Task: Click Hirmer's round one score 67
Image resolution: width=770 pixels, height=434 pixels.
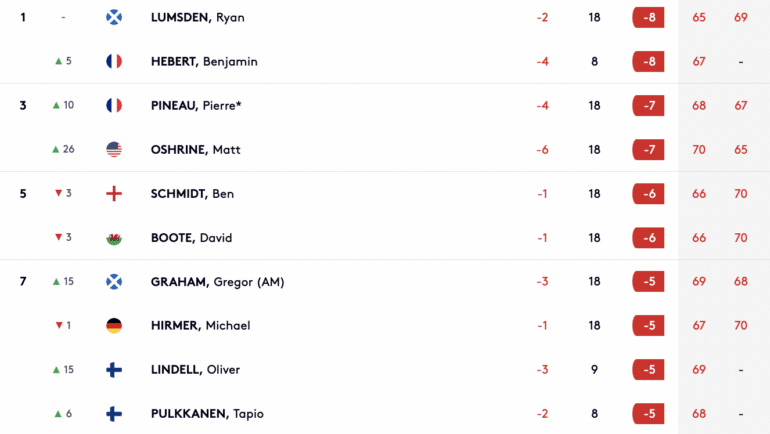Action: (x=699, y=326)
